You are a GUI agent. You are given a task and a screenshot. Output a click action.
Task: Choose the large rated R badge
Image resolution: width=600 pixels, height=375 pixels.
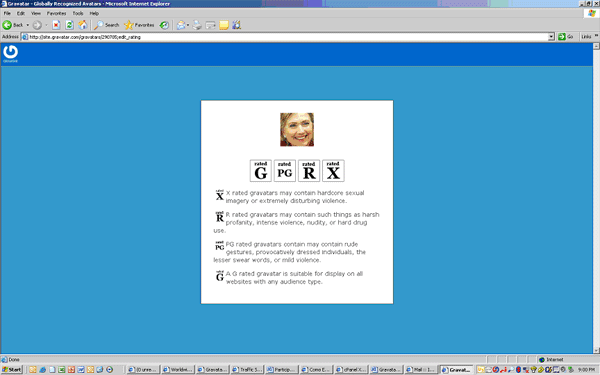(309, 171)
